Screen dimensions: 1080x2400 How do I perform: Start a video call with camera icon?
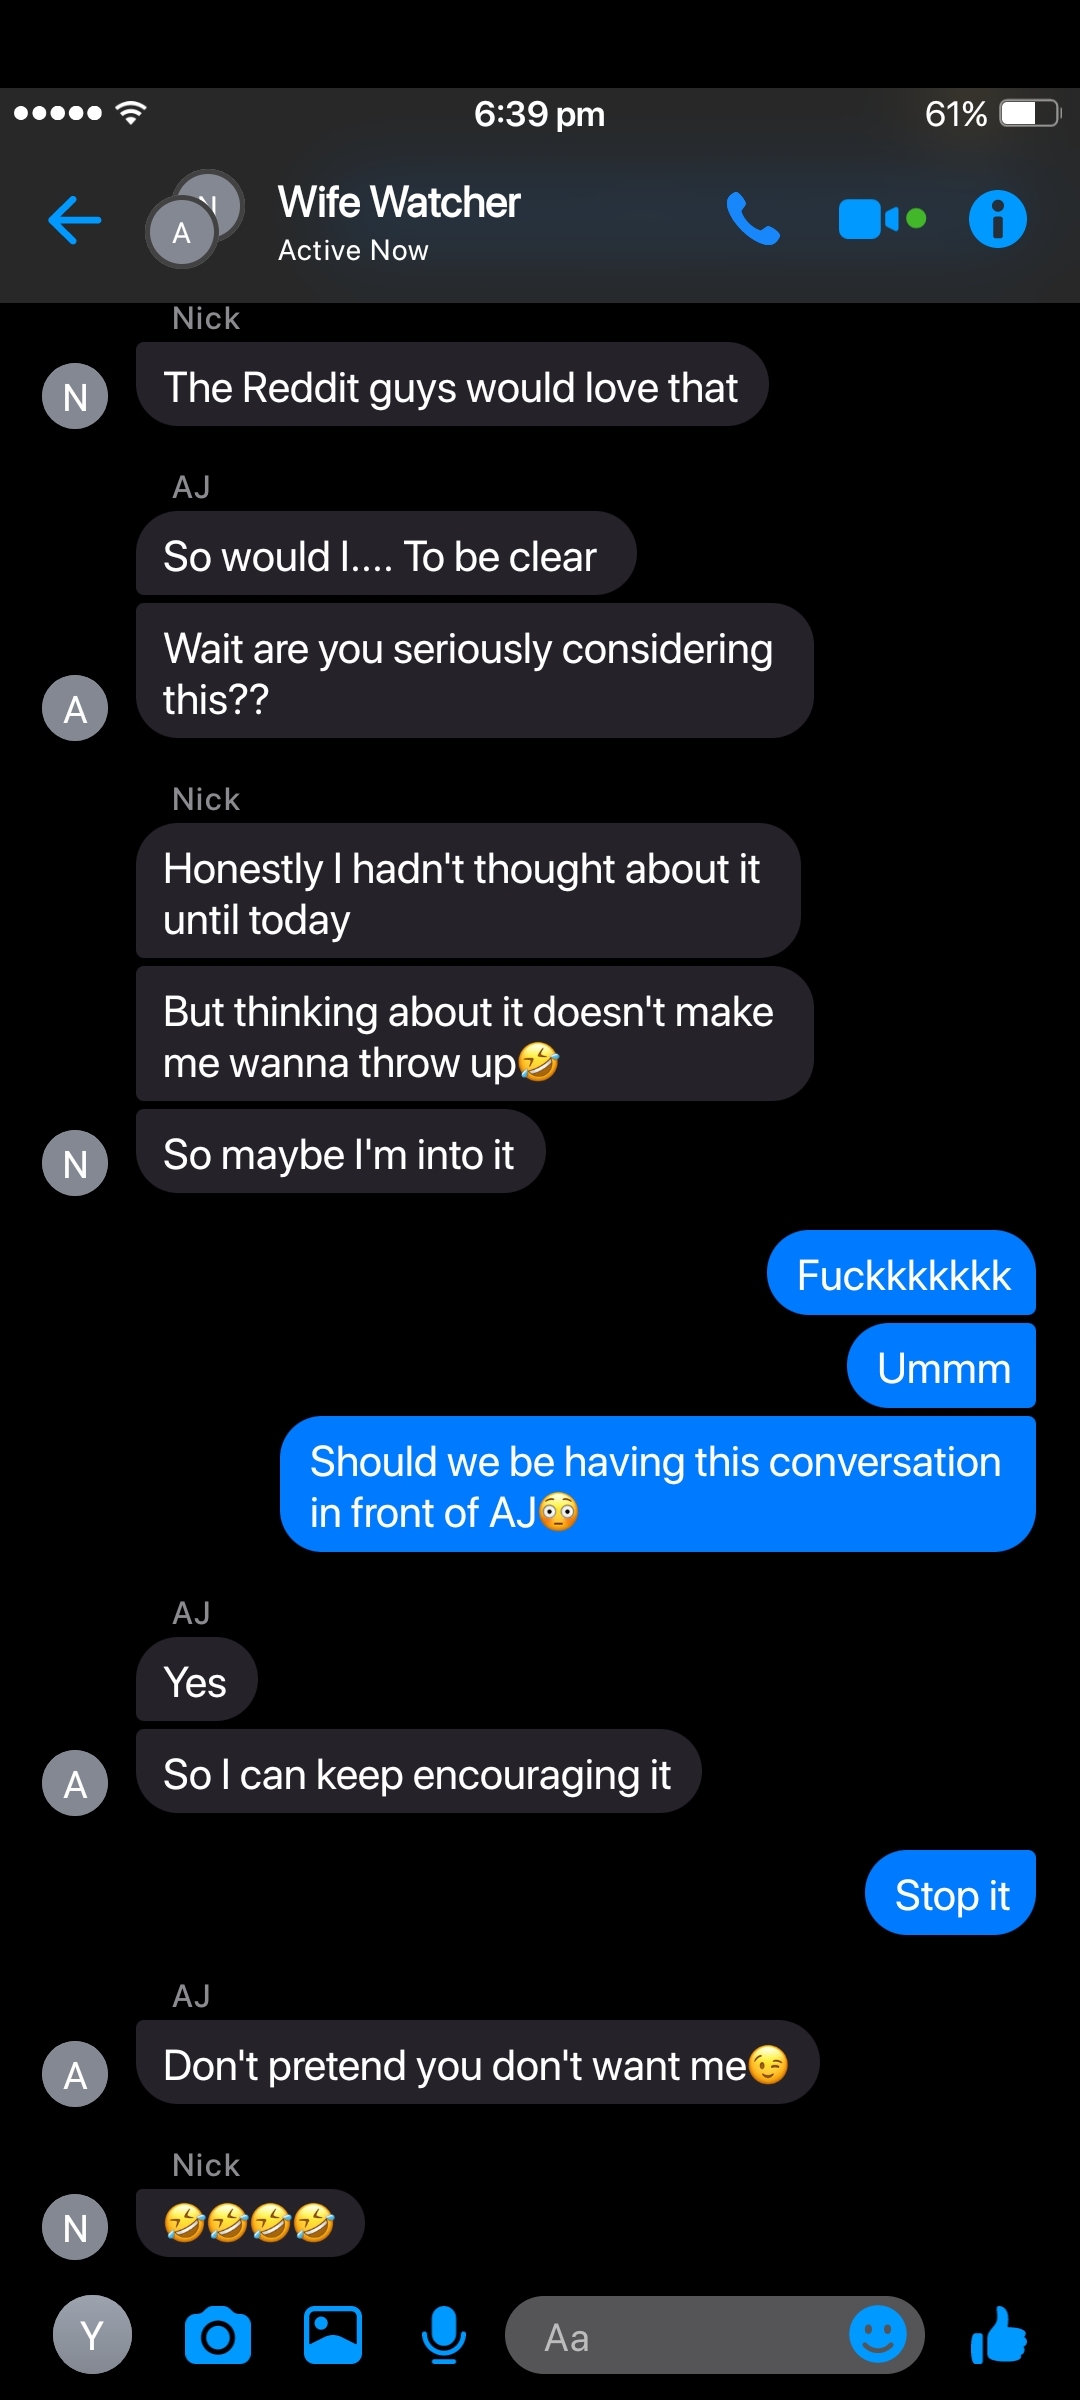(x=881, y=219)
